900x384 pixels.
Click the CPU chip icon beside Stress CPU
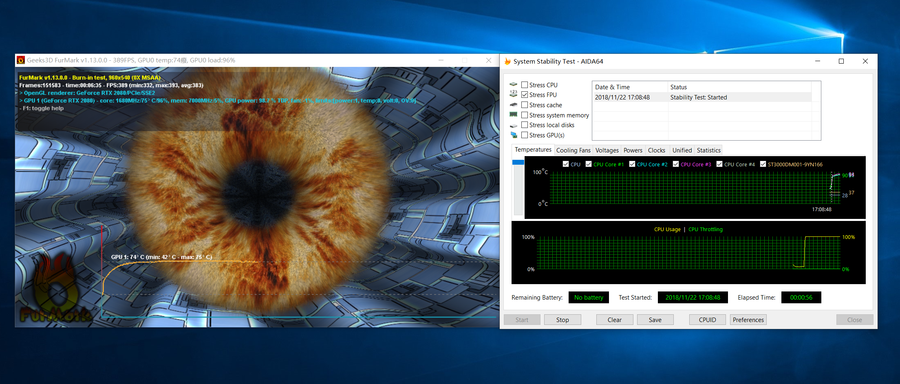coord(513,85)
